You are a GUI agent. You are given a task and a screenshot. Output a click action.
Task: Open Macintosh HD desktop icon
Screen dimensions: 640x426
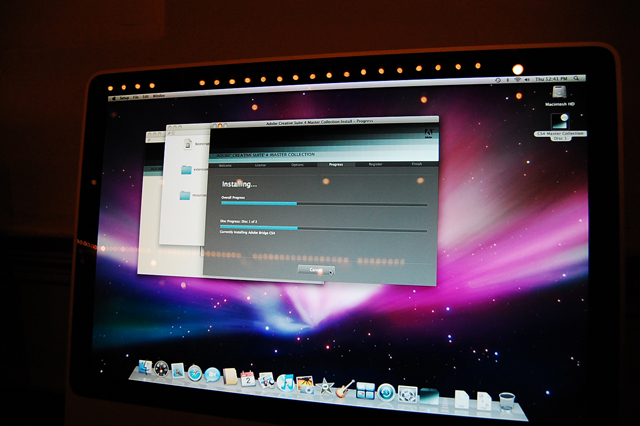(561, 93)
